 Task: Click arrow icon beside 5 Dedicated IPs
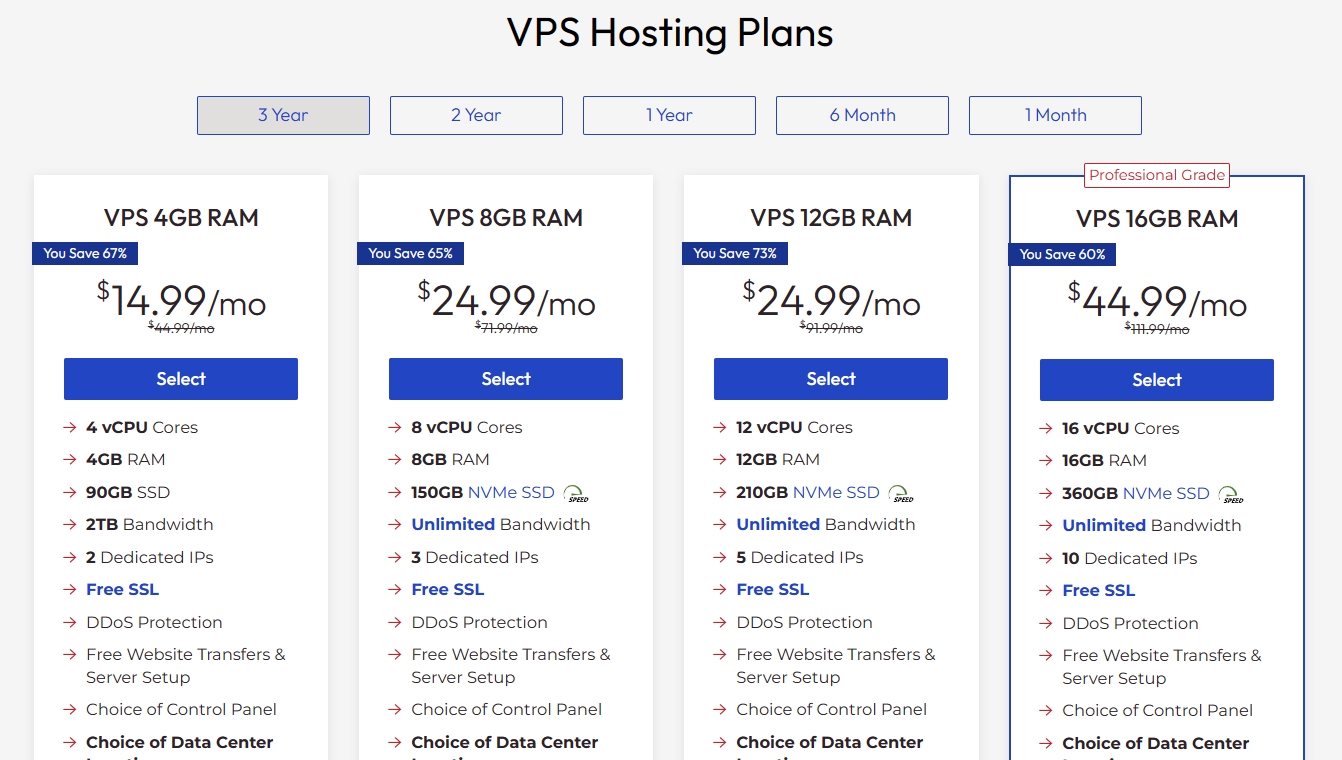(720, 557)
